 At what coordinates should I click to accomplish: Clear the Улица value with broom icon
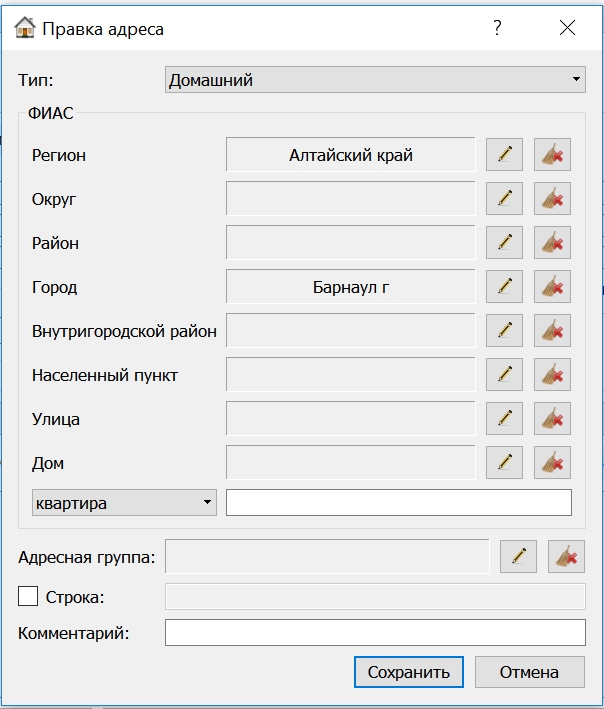click(x=552, y=418)
